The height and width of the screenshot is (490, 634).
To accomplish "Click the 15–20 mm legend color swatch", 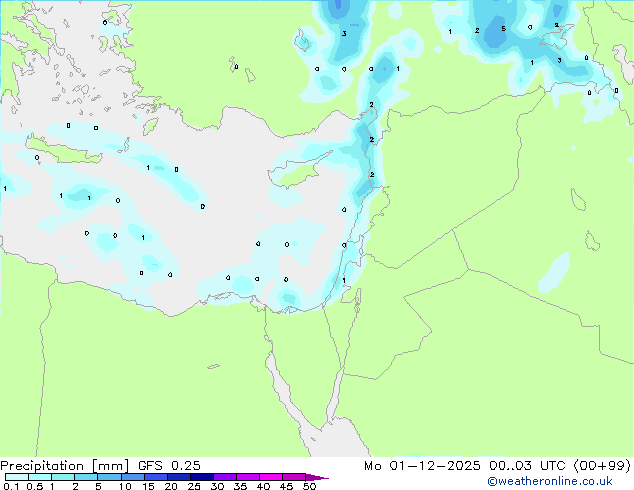I will point(156,477).
